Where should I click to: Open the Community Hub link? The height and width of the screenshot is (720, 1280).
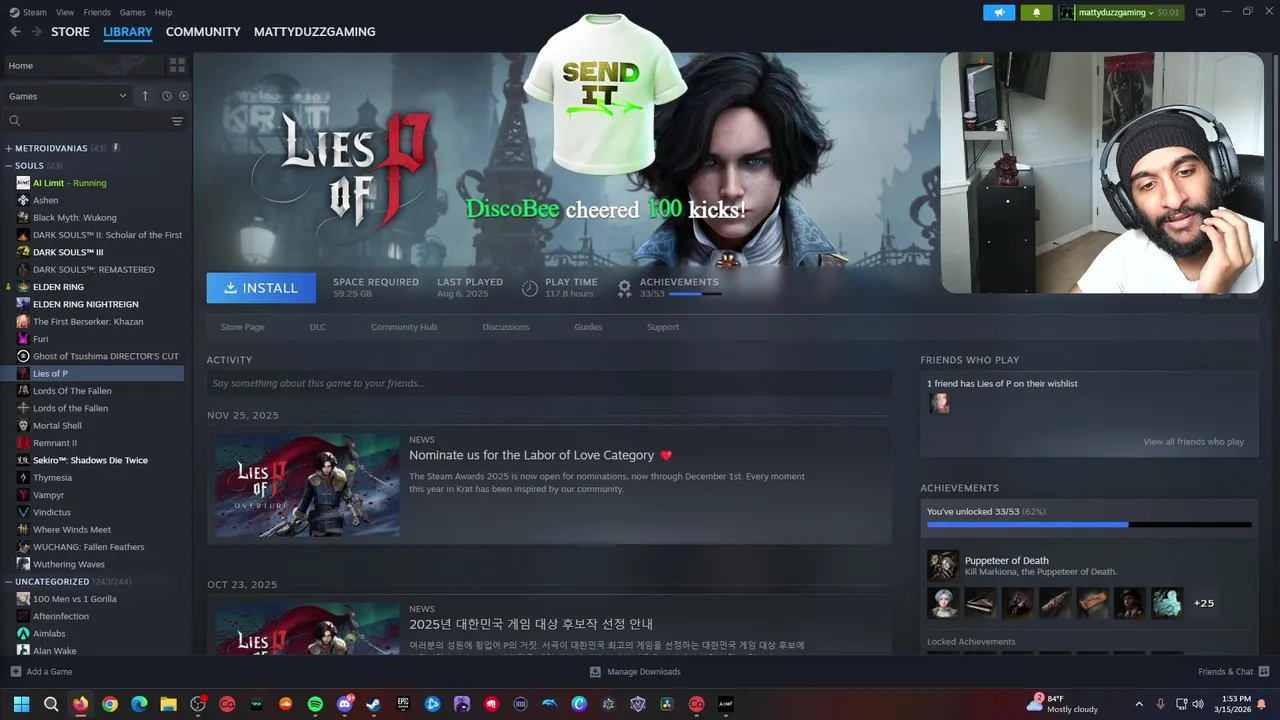tap(404, 327)
